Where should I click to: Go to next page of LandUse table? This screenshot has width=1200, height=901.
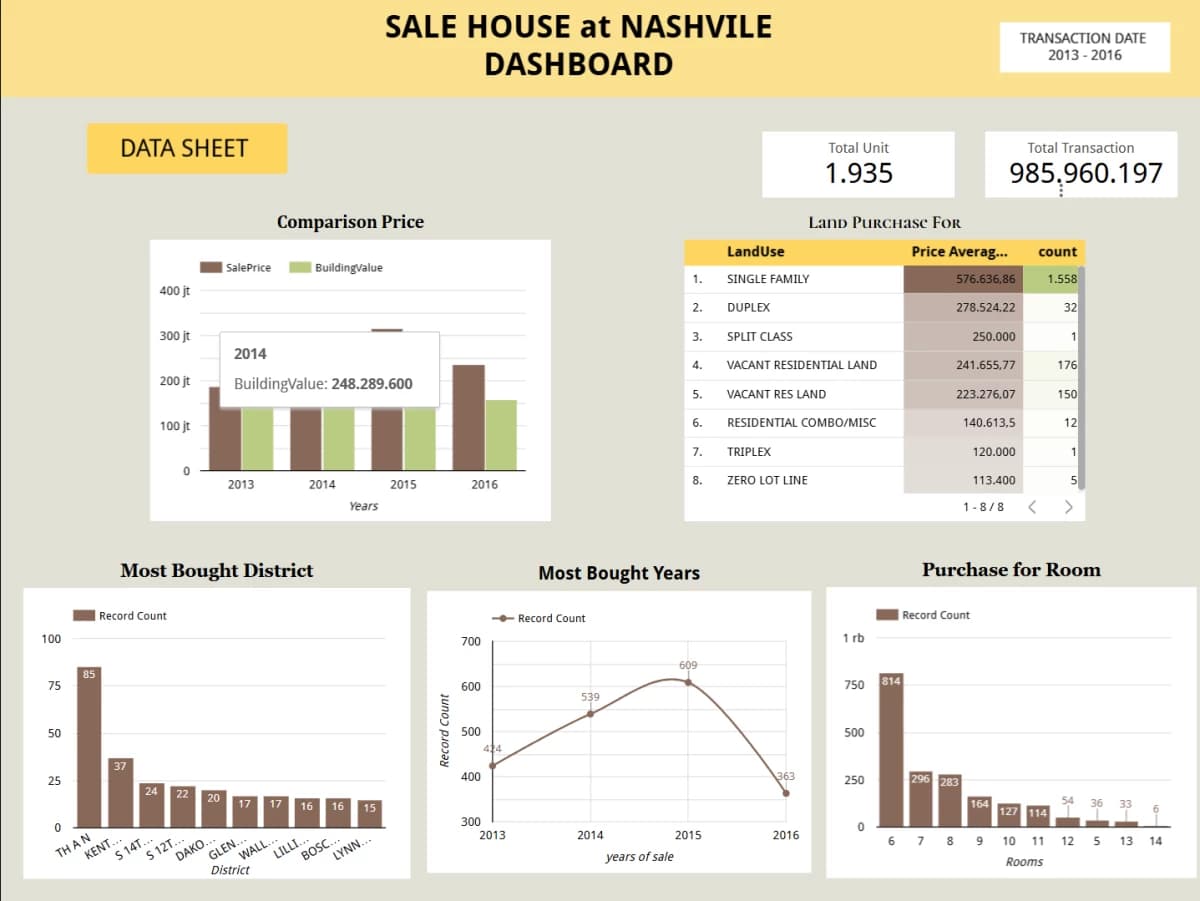(x=1068, y=507)
